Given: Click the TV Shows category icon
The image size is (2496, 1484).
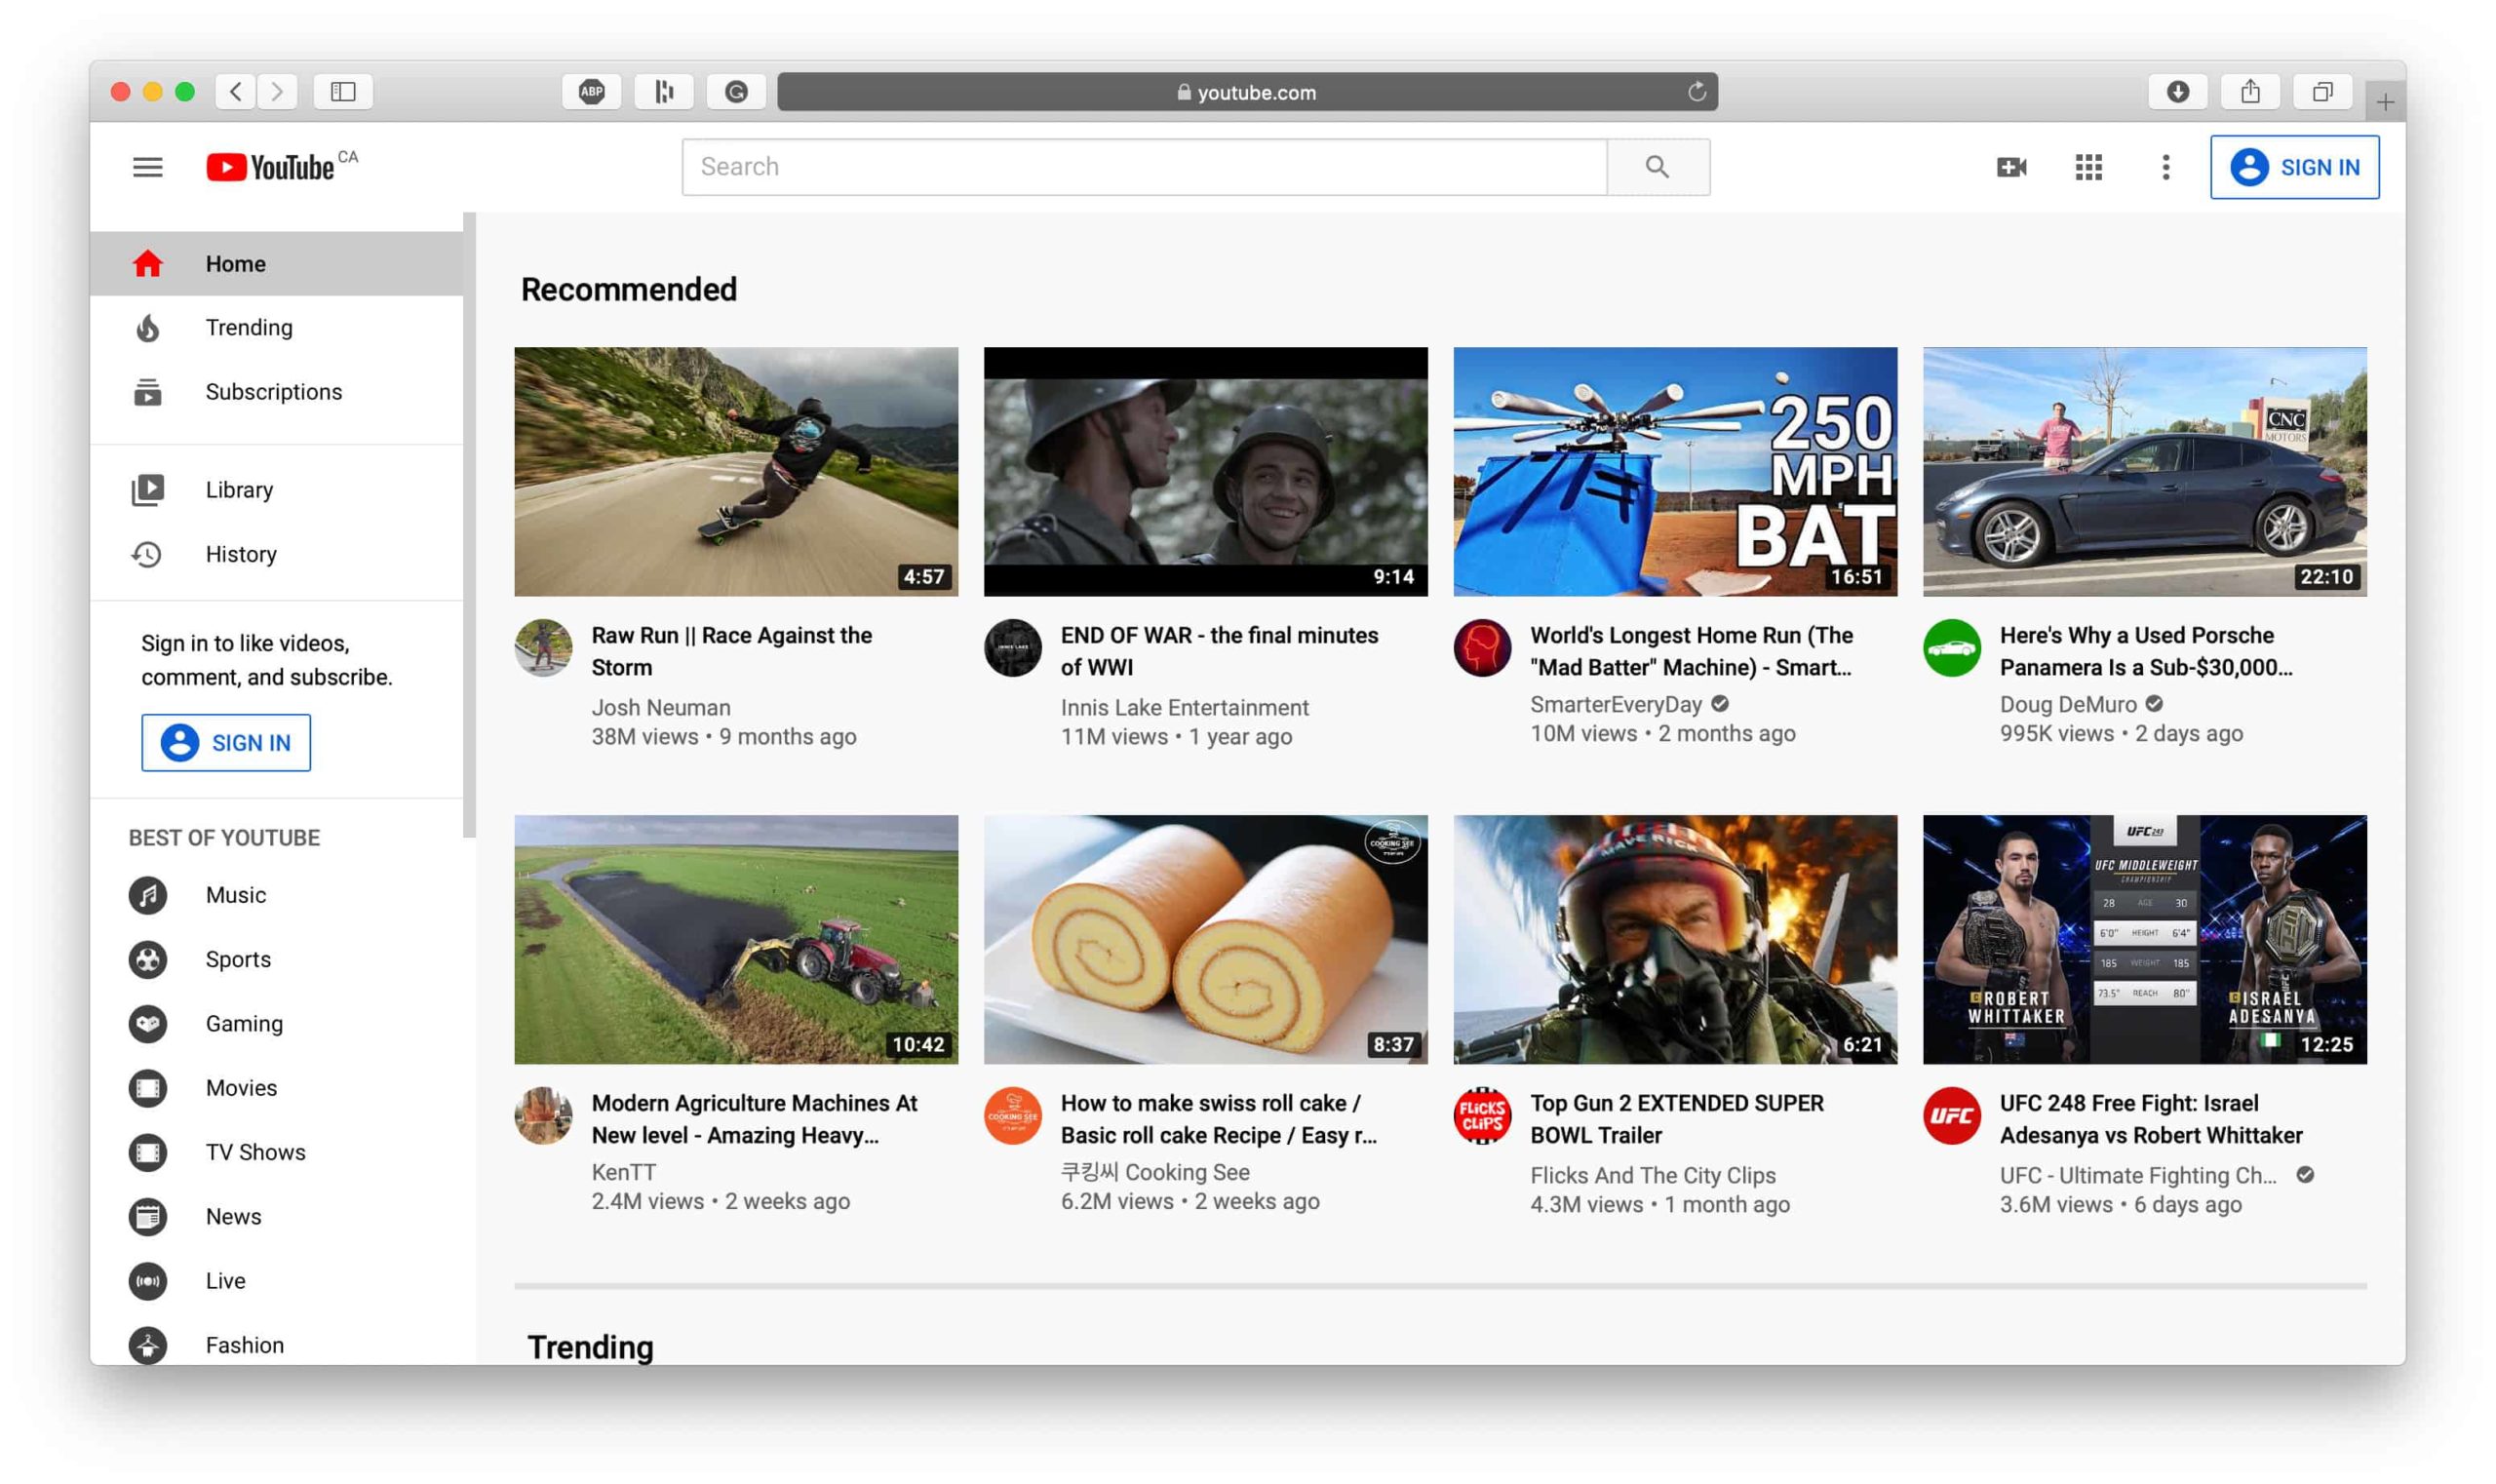Looking at the screenshot, I should click(x=148, y=1152).
